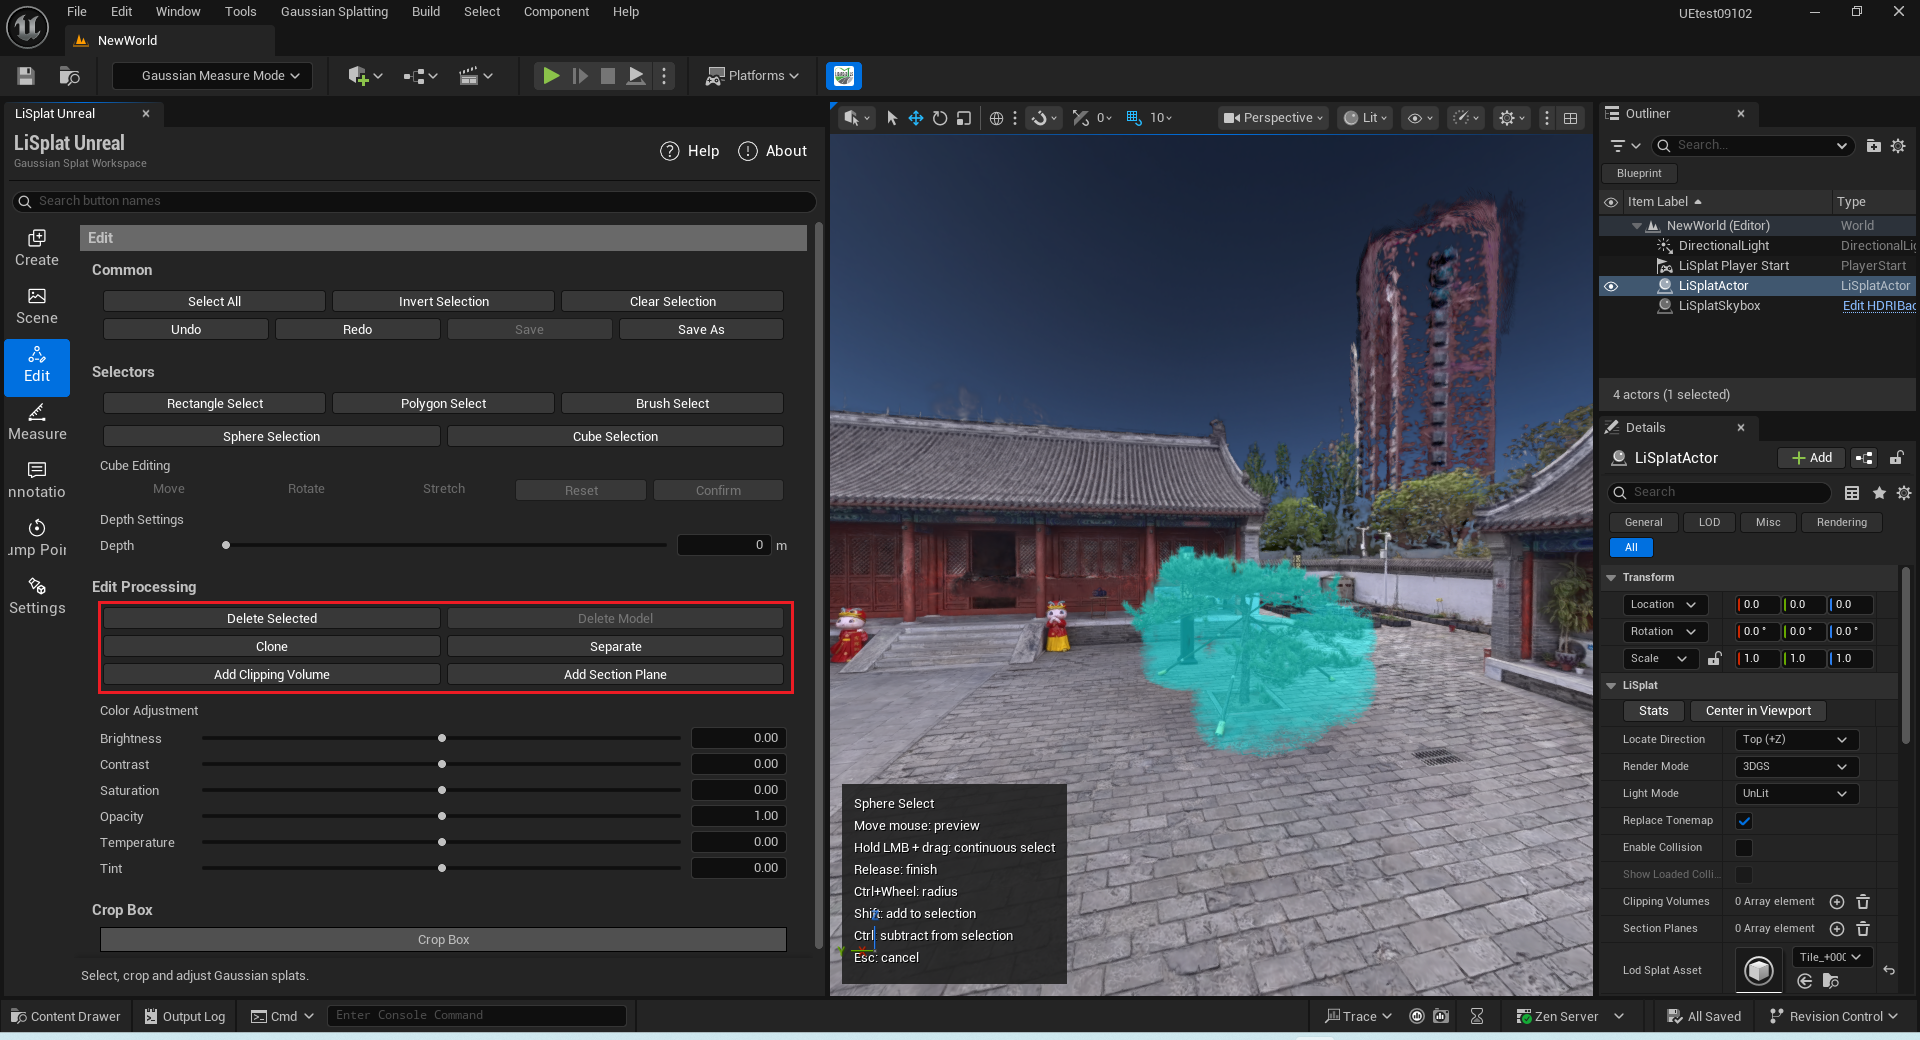Click the Add Clipping Volume button
This screenshot has height=1040, width=1920.
pos(272,675)
